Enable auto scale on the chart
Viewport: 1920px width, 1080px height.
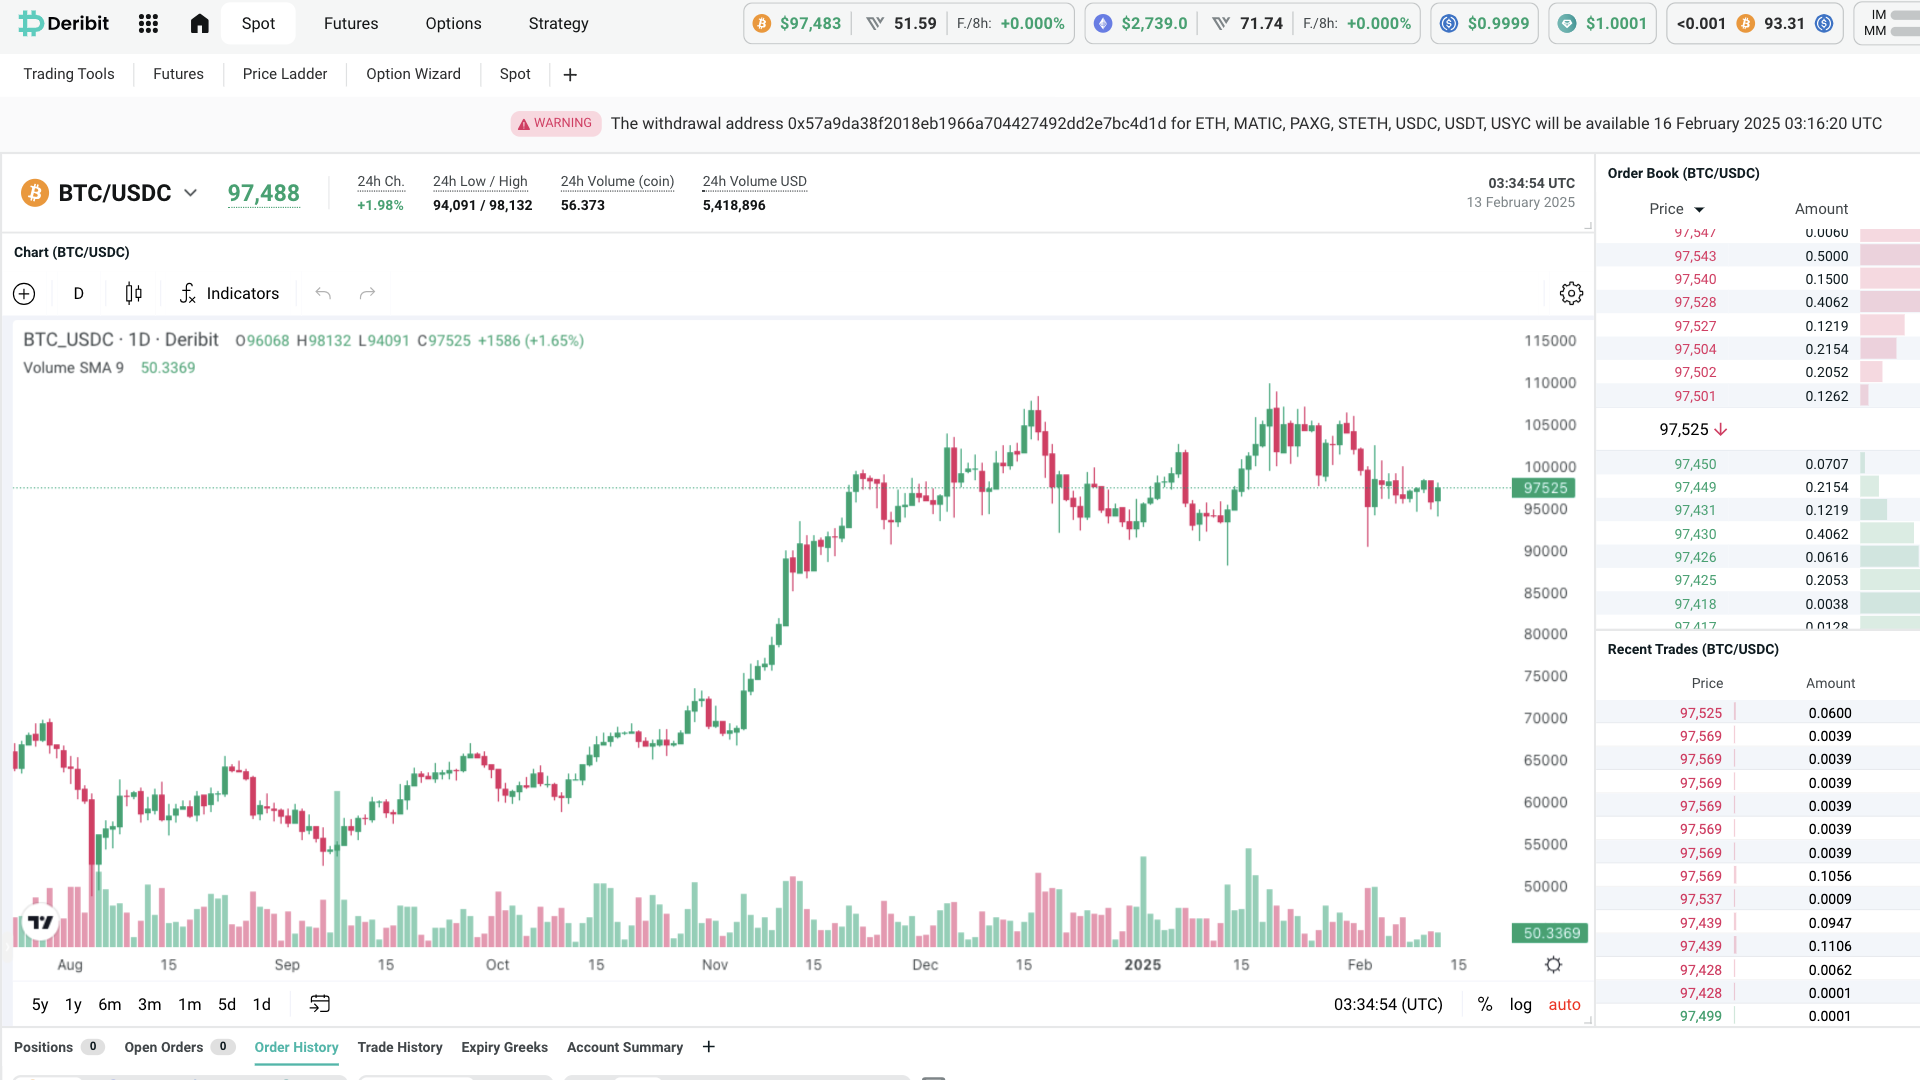(x=1564, y=1004)
